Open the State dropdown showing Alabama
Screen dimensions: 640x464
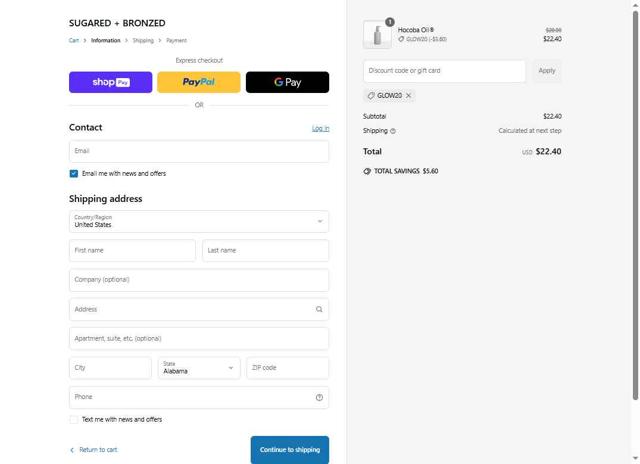(x=199, y=368)
